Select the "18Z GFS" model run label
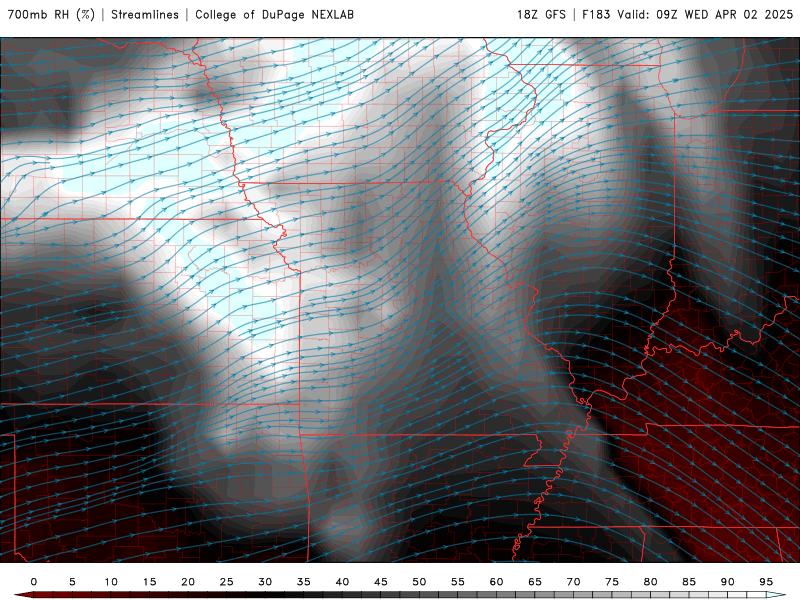 [x=541, y=14]
